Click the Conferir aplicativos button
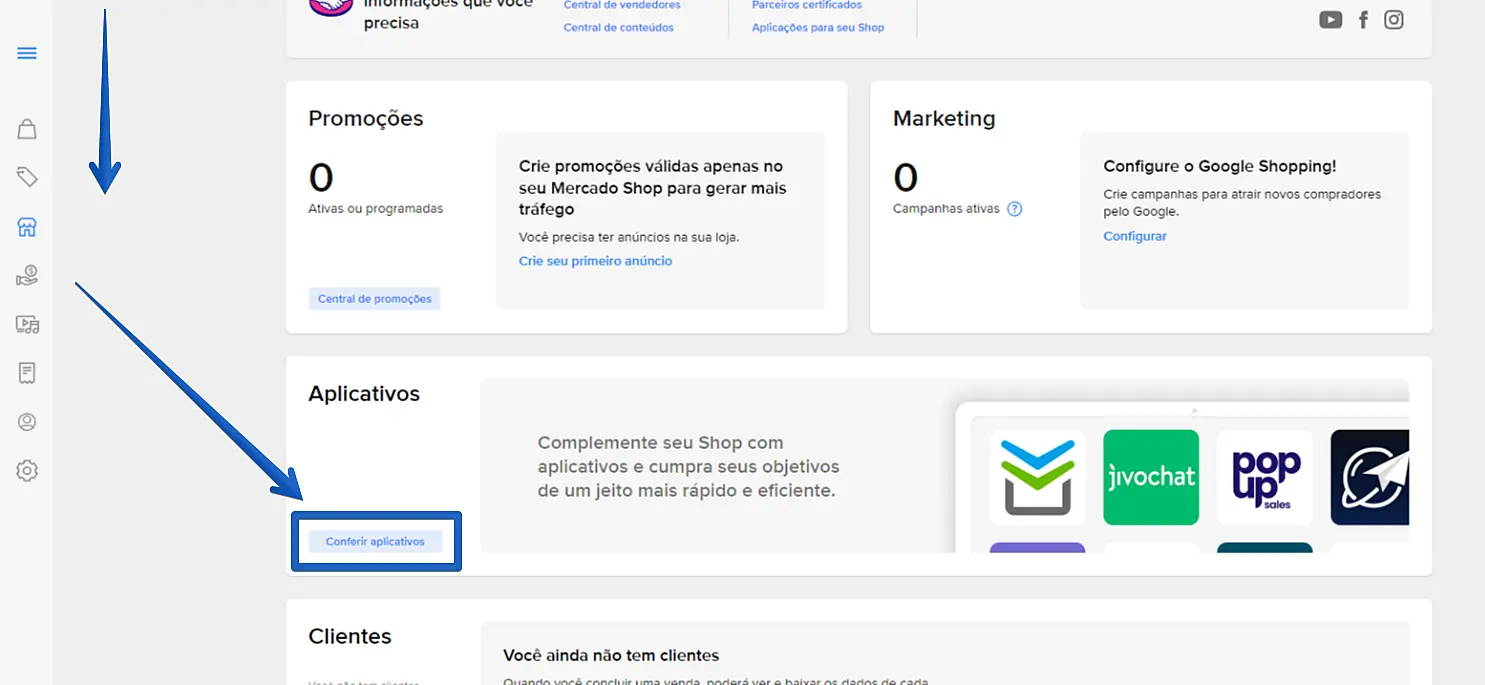 coord(375,541)
